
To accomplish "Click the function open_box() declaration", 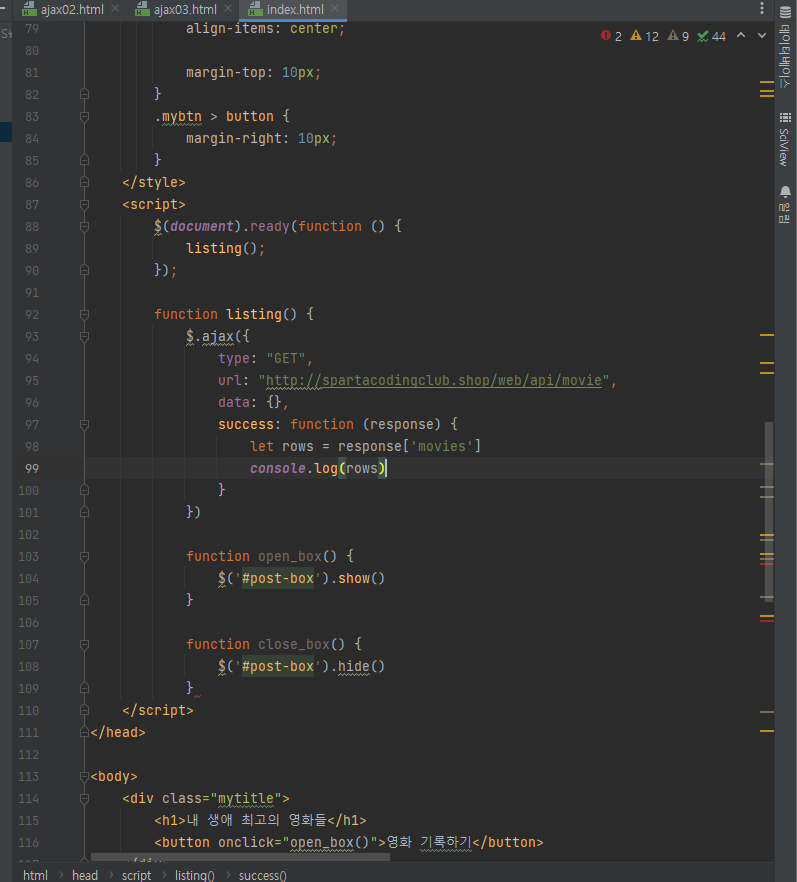I will click(x=269, y=557).
